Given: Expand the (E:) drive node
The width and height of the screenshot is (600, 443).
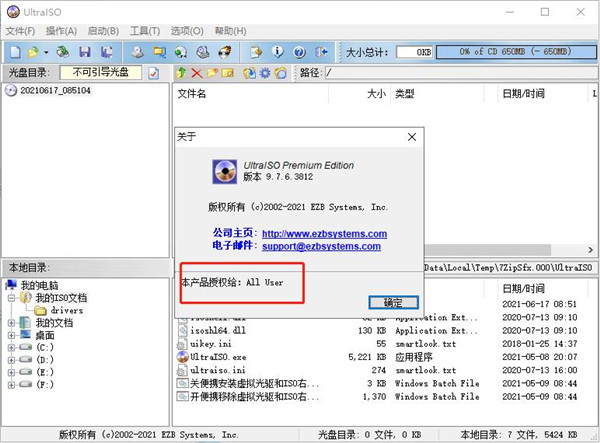Looking at the screenshot, I should 11,372.
